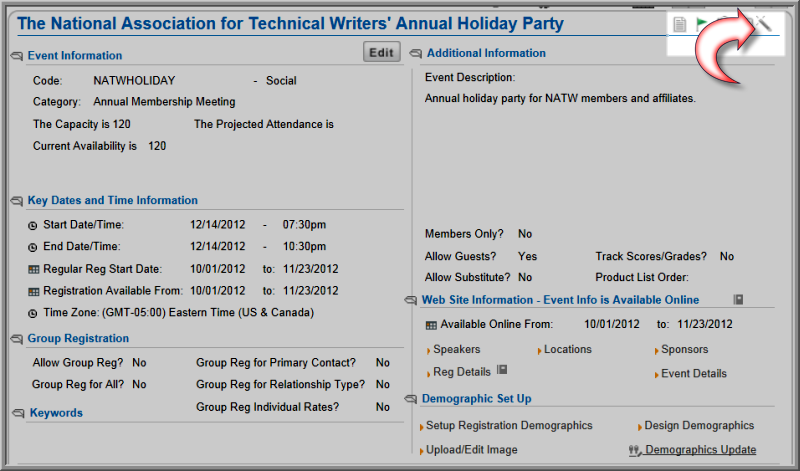
Task: Click the NATWHOLIDAY code value
Action: click(x=134, y=81)
